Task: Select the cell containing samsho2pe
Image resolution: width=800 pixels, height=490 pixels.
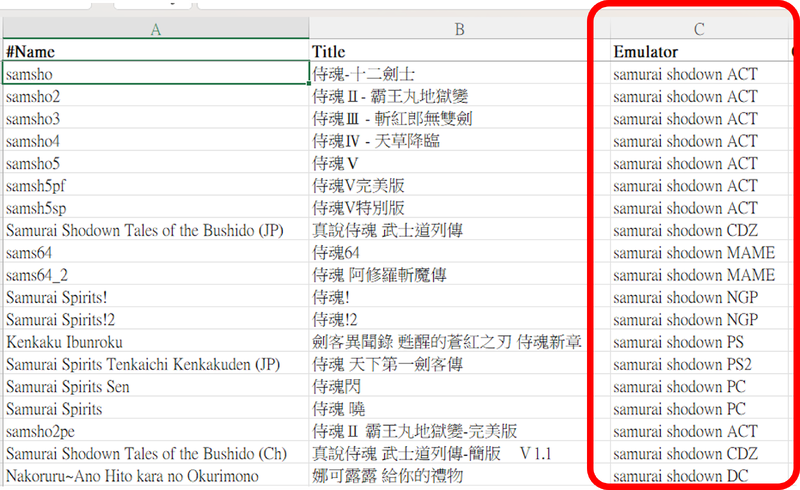Action: click(x=156, y=431)
